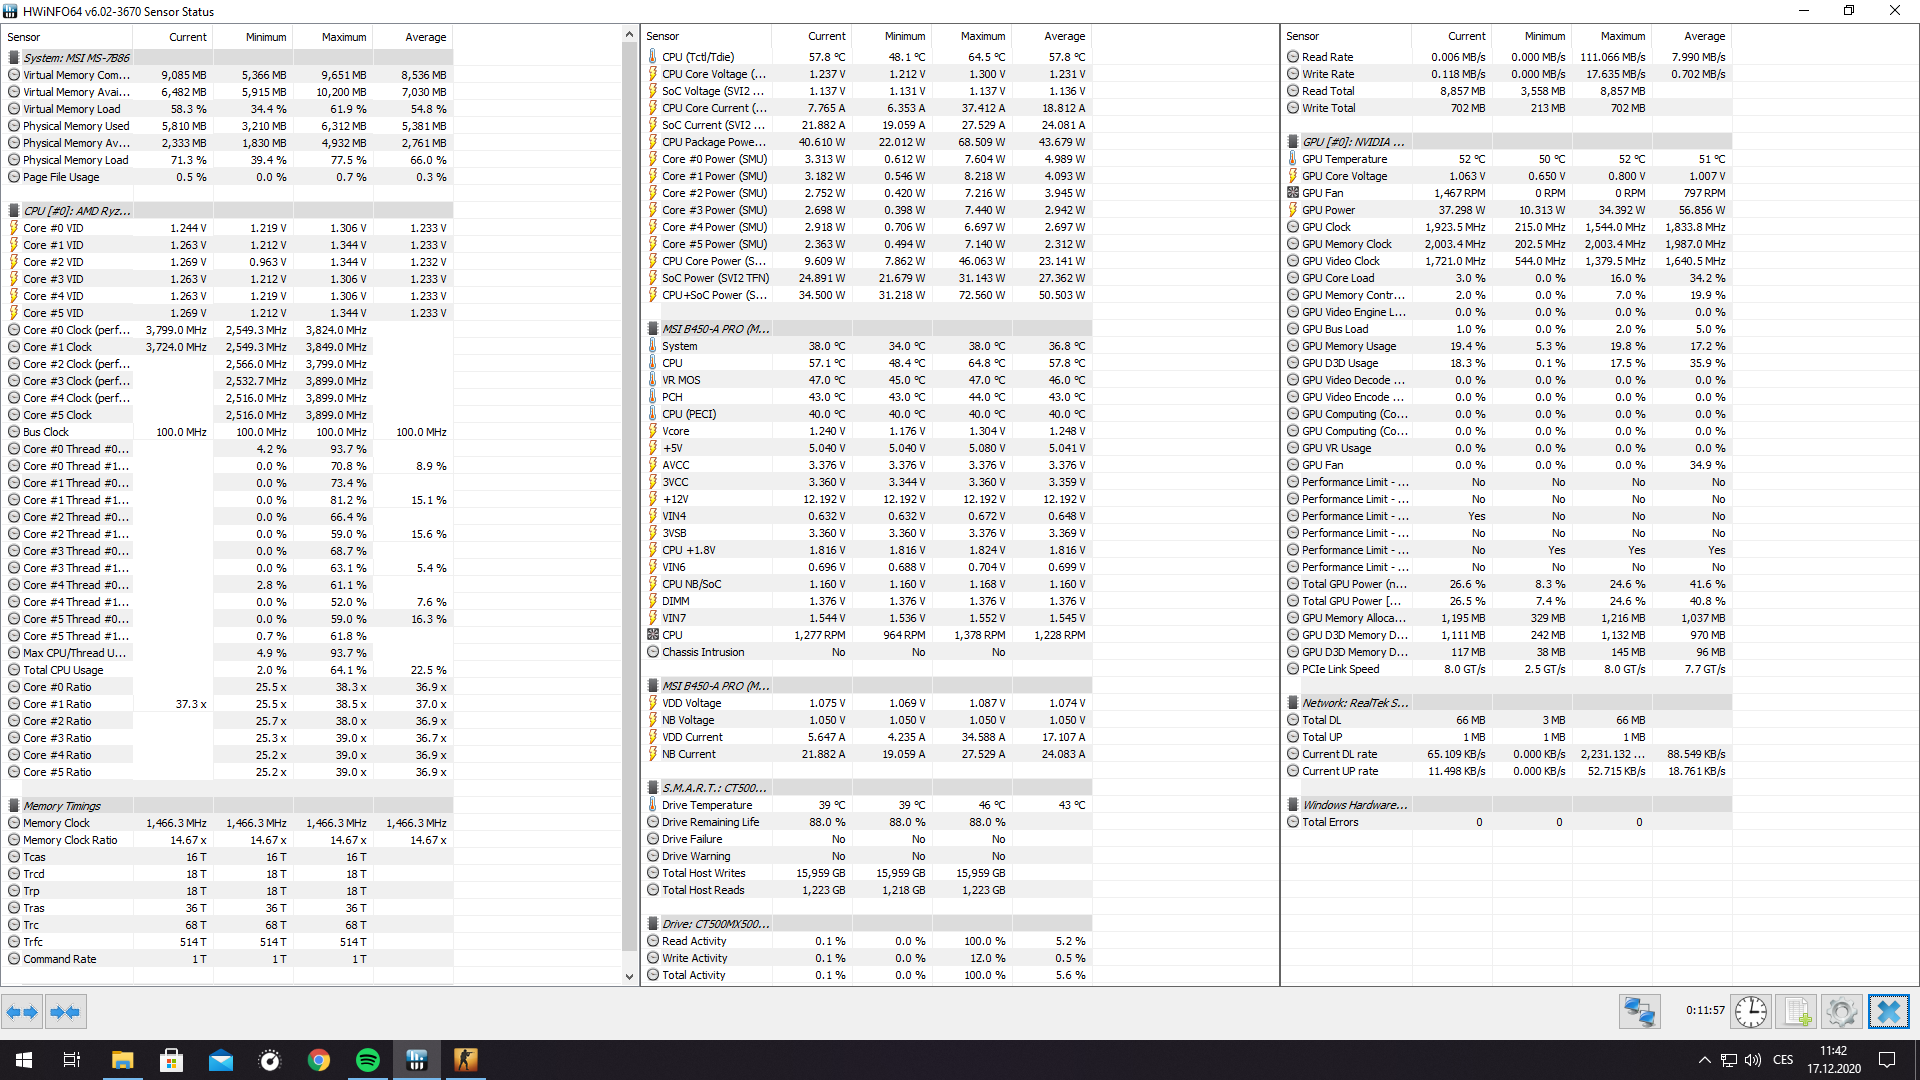Open Counter-Strike icon in taskbar
The height and width of the screenshot is (1080, 1920).
click(x=465, y=1060)
